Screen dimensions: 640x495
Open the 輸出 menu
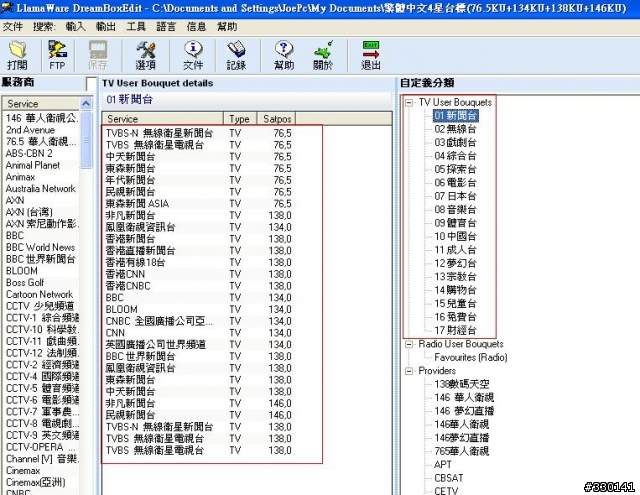coord(106,27)
